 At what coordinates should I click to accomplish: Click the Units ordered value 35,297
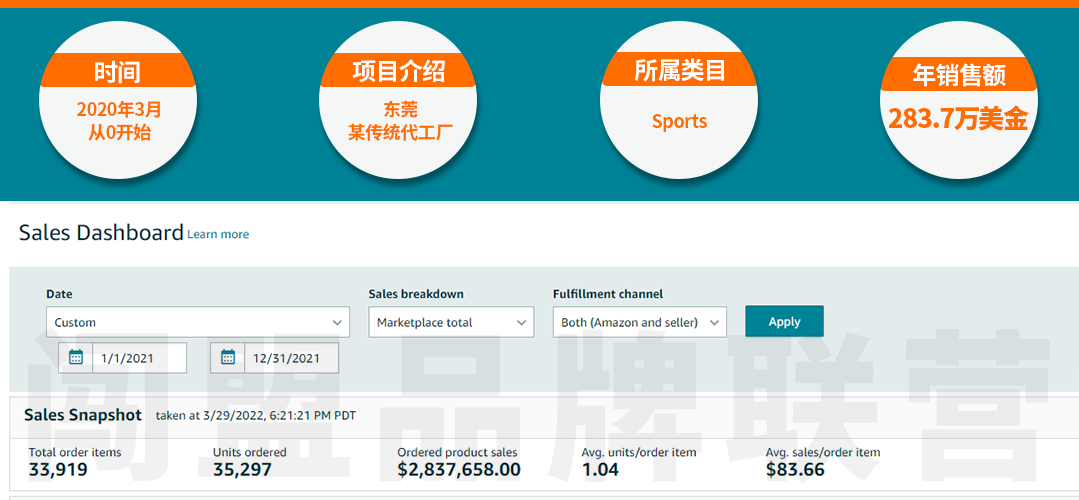click(x=242, y=470)
